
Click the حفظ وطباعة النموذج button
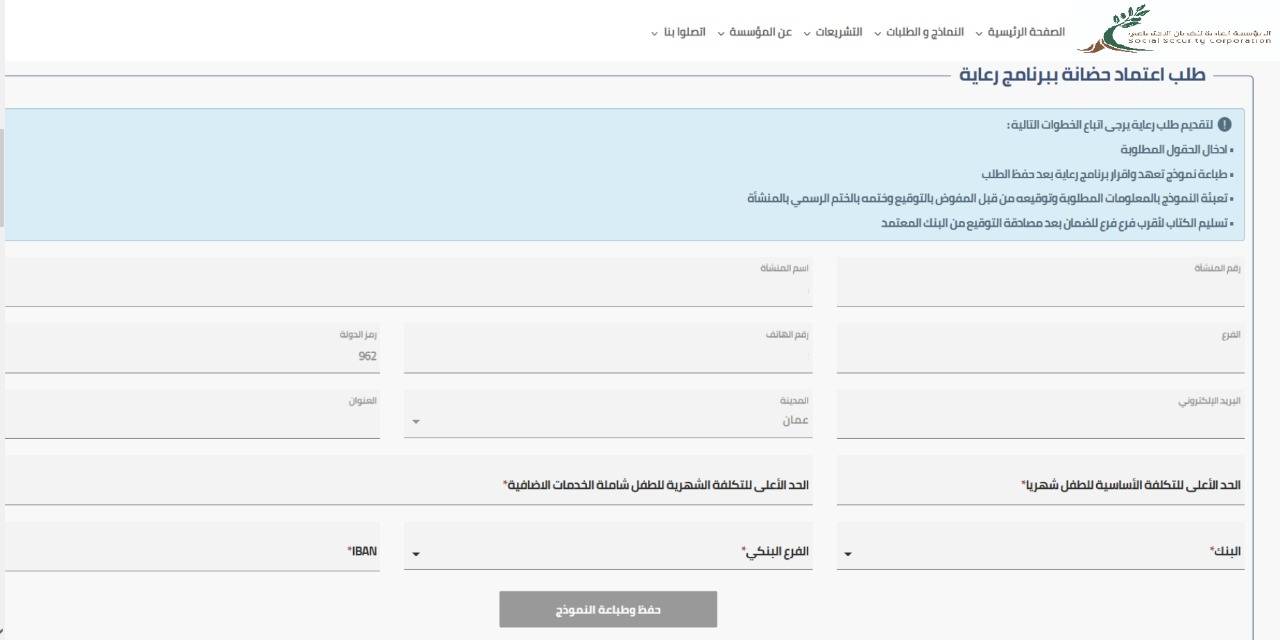click(x=608, y=608)
